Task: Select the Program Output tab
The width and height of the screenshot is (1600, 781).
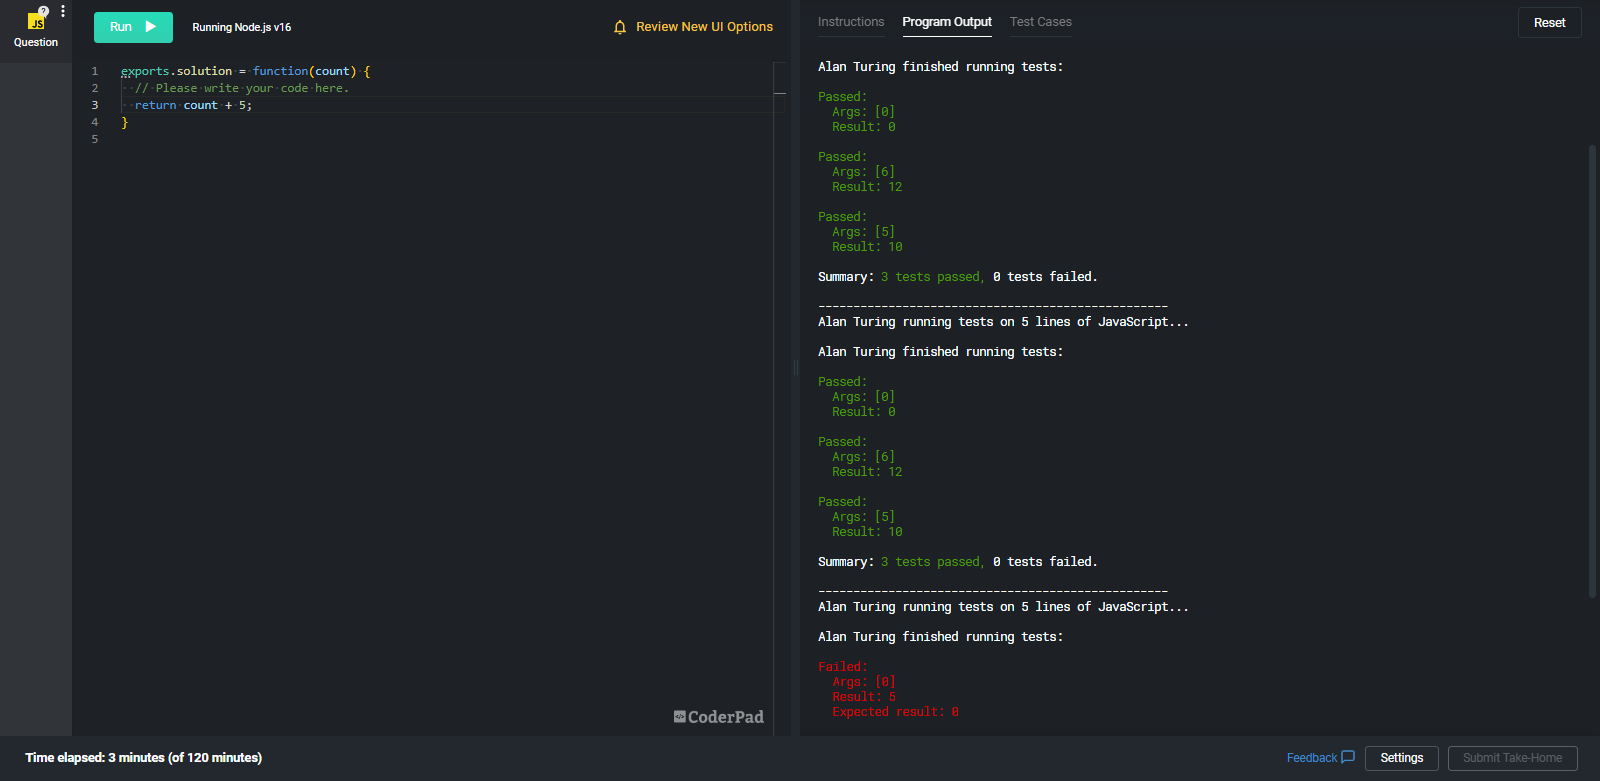Action: [x=946, y=22]
